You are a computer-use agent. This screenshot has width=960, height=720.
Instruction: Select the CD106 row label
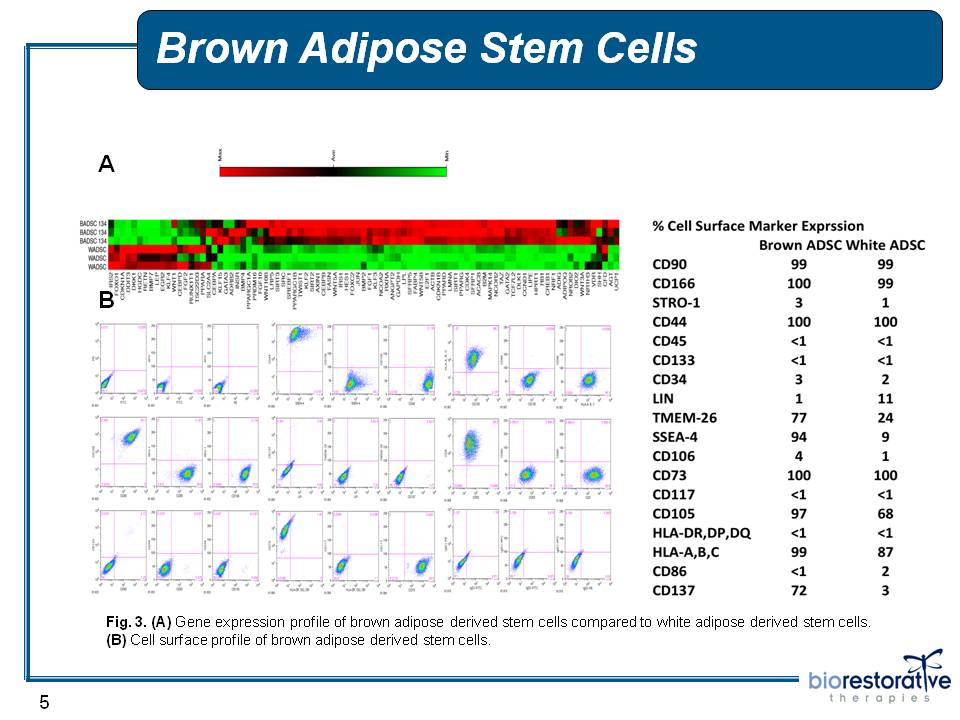pyautogui.click(x=673, y=456)
